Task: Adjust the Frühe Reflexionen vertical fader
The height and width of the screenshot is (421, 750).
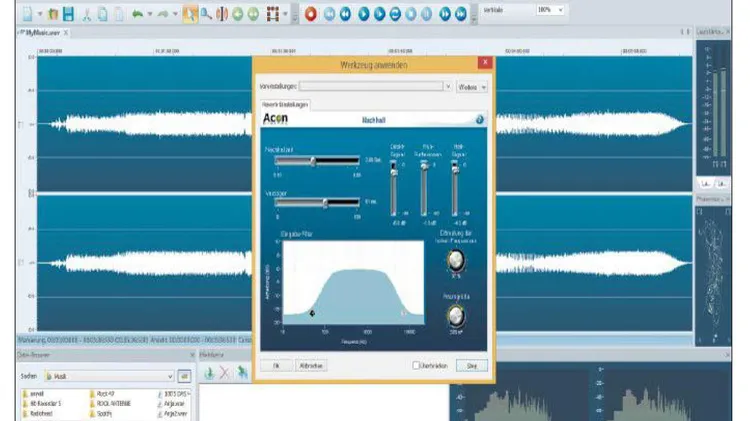Action: point(424,189)
